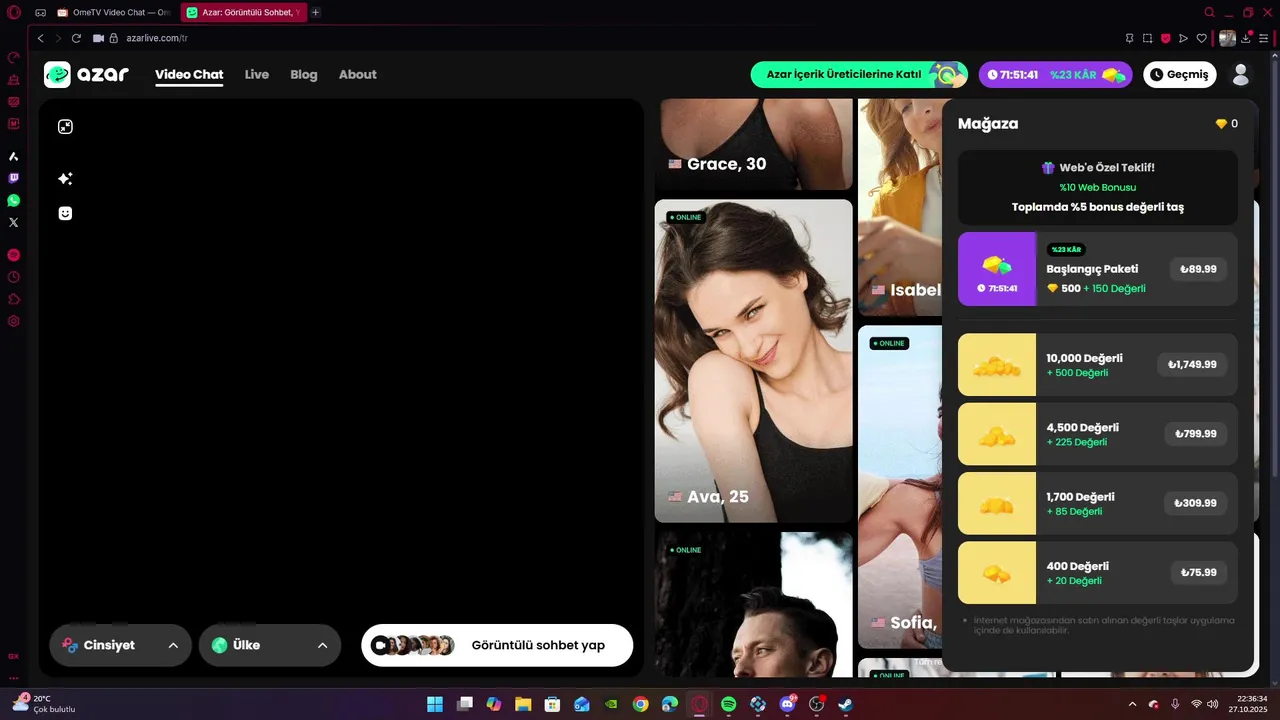The width and height of the screenshot is (1280, 720).
Task: Open Sofia profile card
Action: (900, 487)
